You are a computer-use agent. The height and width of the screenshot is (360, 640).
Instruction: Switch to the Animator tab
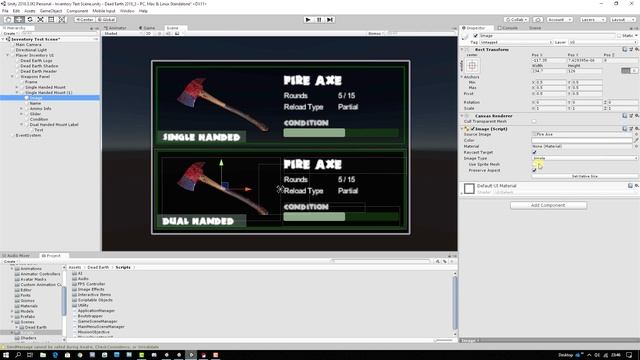pos(115,28)
